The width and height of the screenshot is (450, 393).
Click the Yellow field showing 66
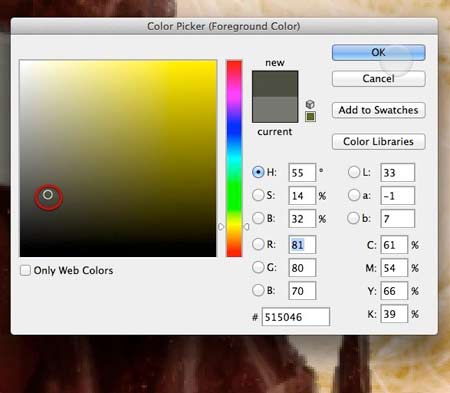point(394,291)
